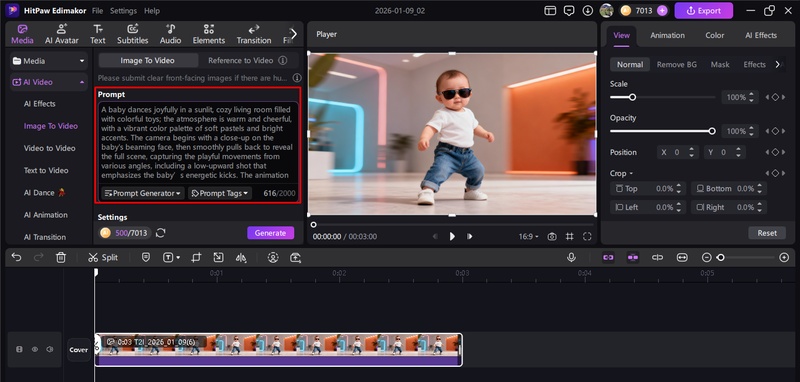Click the Scale slider handle
The width and height of the screenshot is (800, 382).
tap(632, 97)
